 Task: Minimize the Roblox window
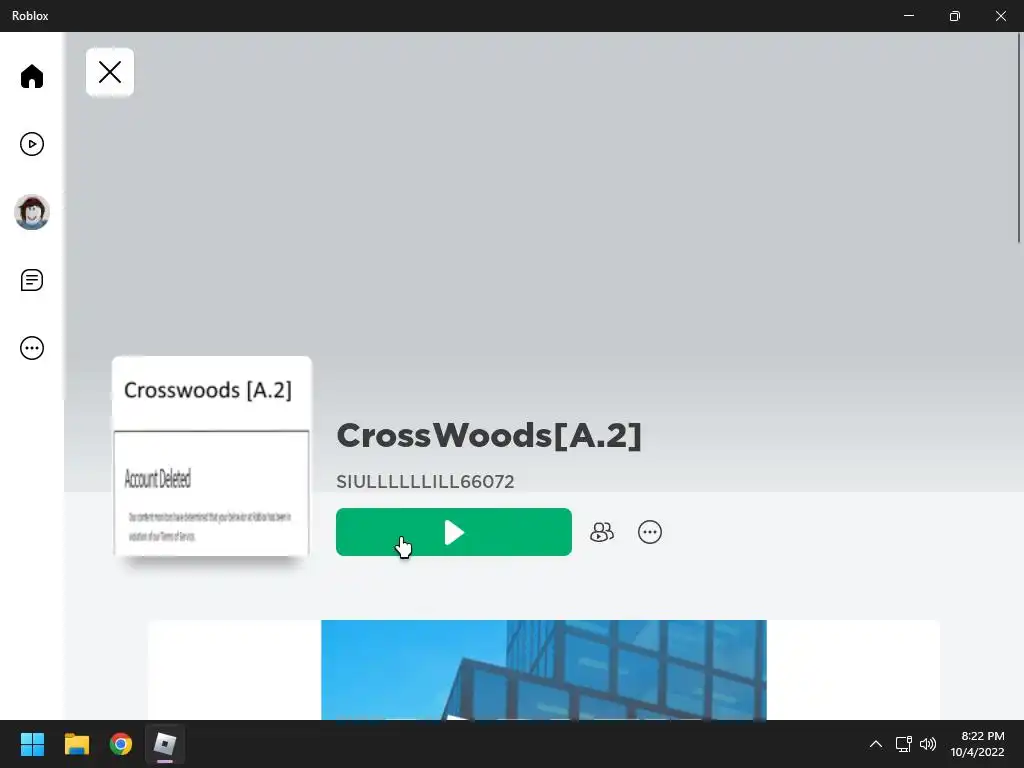coord(908,16)
